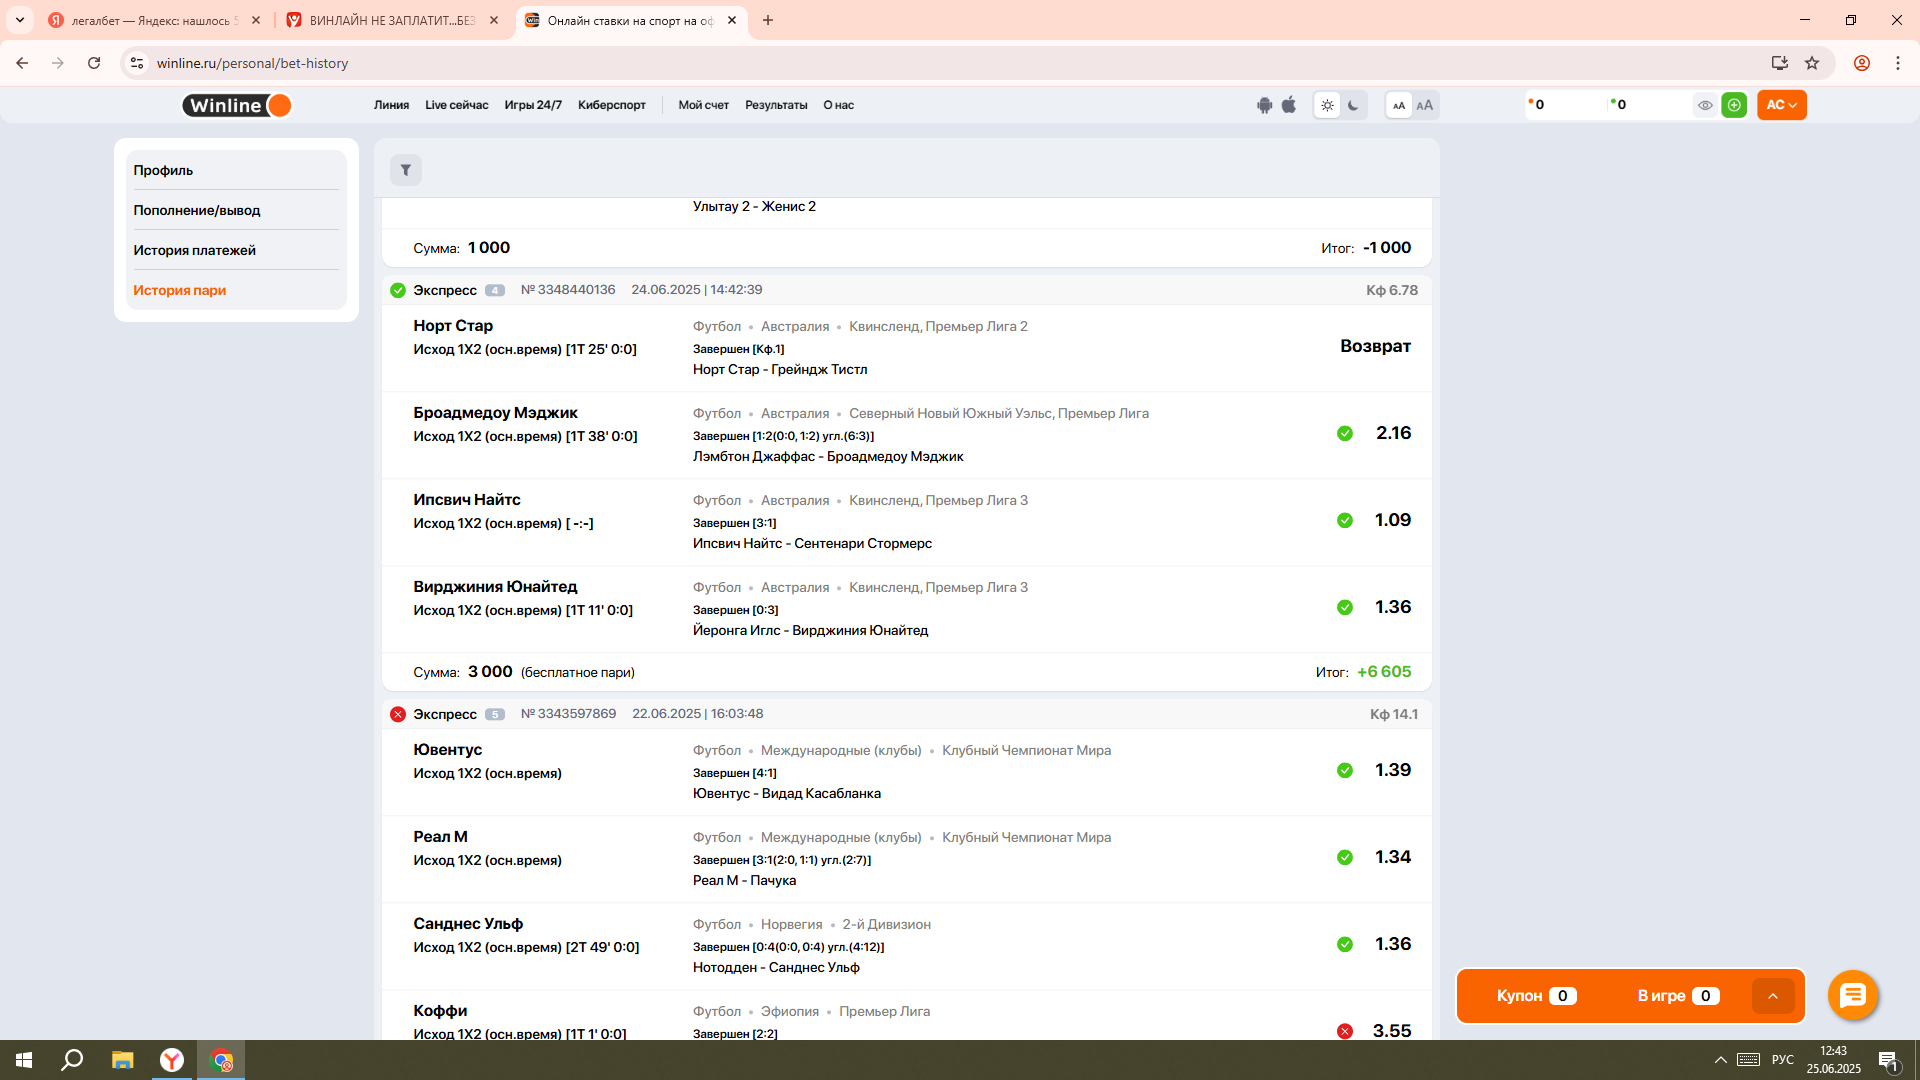Screen dimensions: 1920x1080
Task: Go back in browser history
Action: tap(22, 63)
